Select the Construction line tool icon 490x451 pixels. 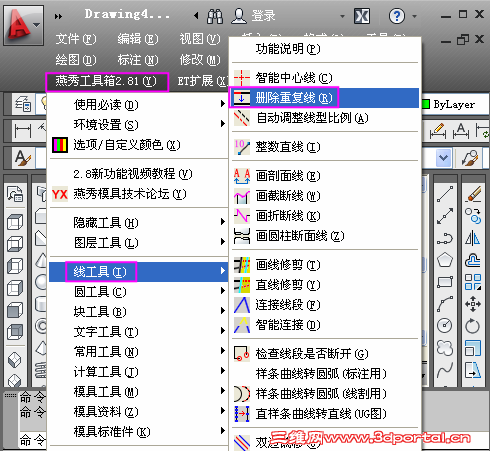click(x=445, y=216)
